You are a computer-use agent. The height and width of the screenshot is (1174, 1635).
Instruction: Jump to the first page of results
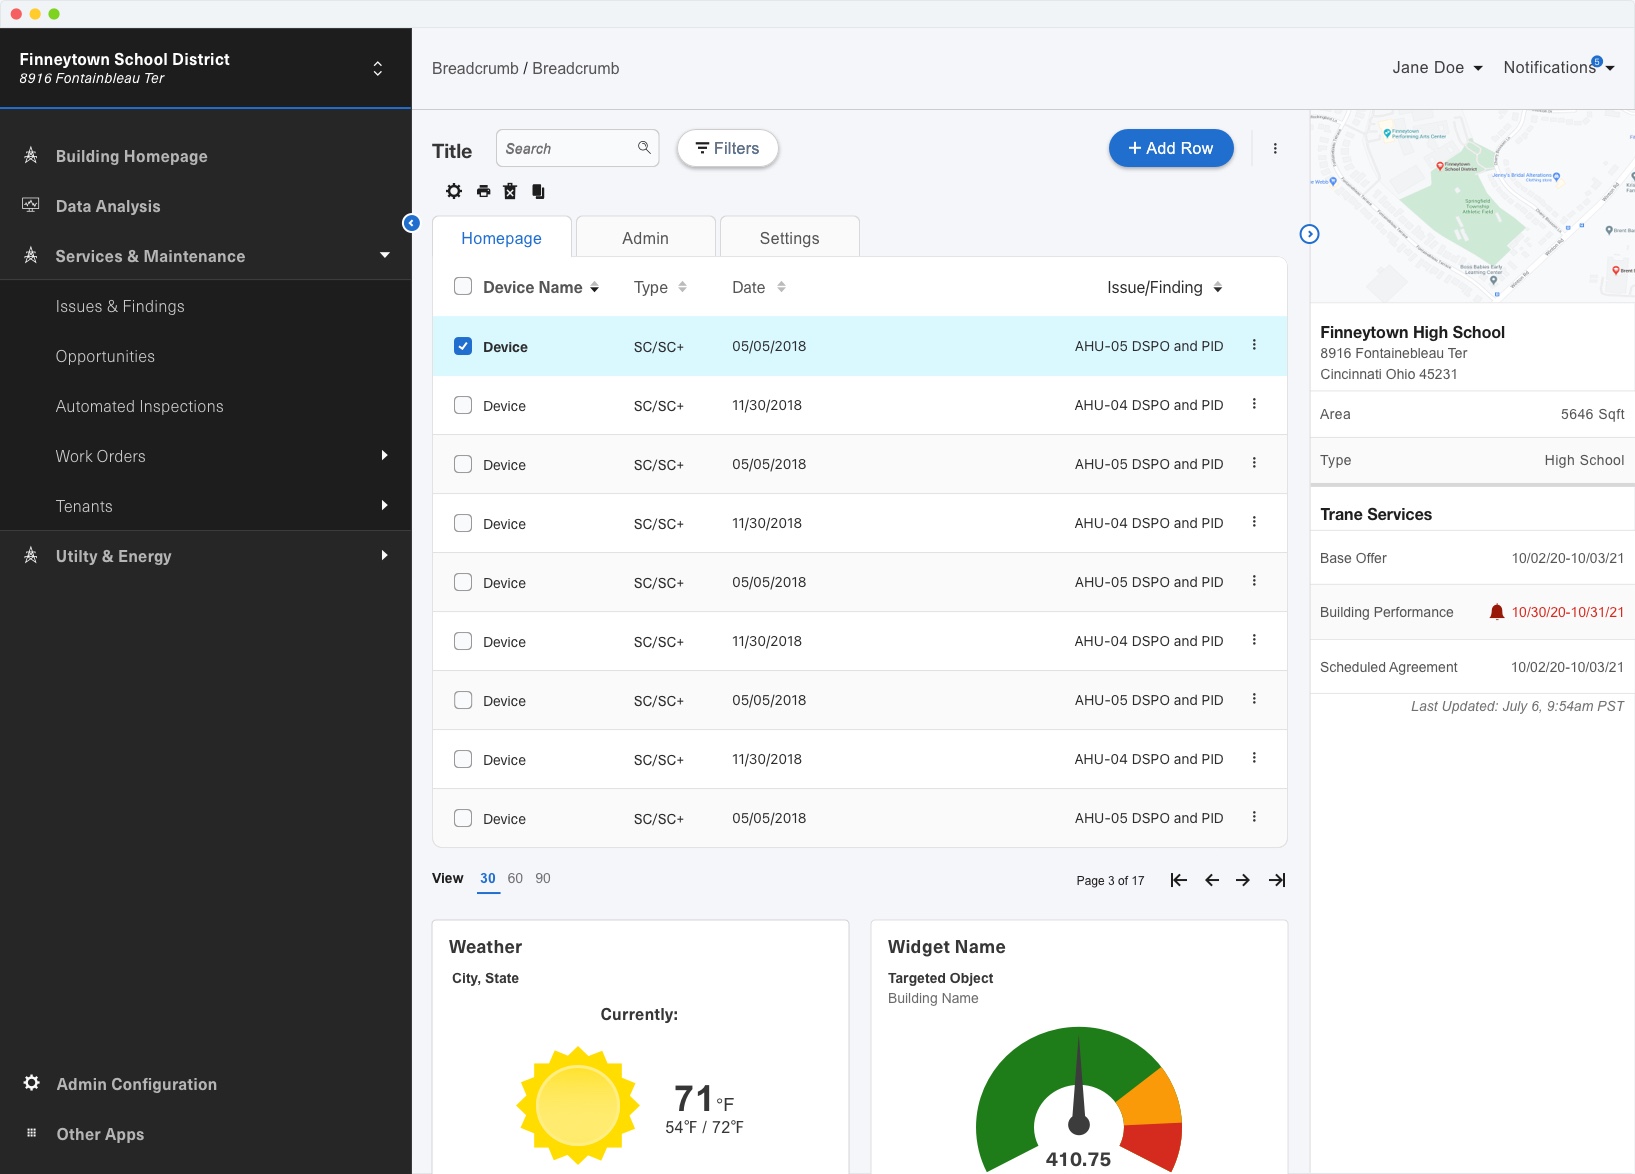(x=1179, y=880)
